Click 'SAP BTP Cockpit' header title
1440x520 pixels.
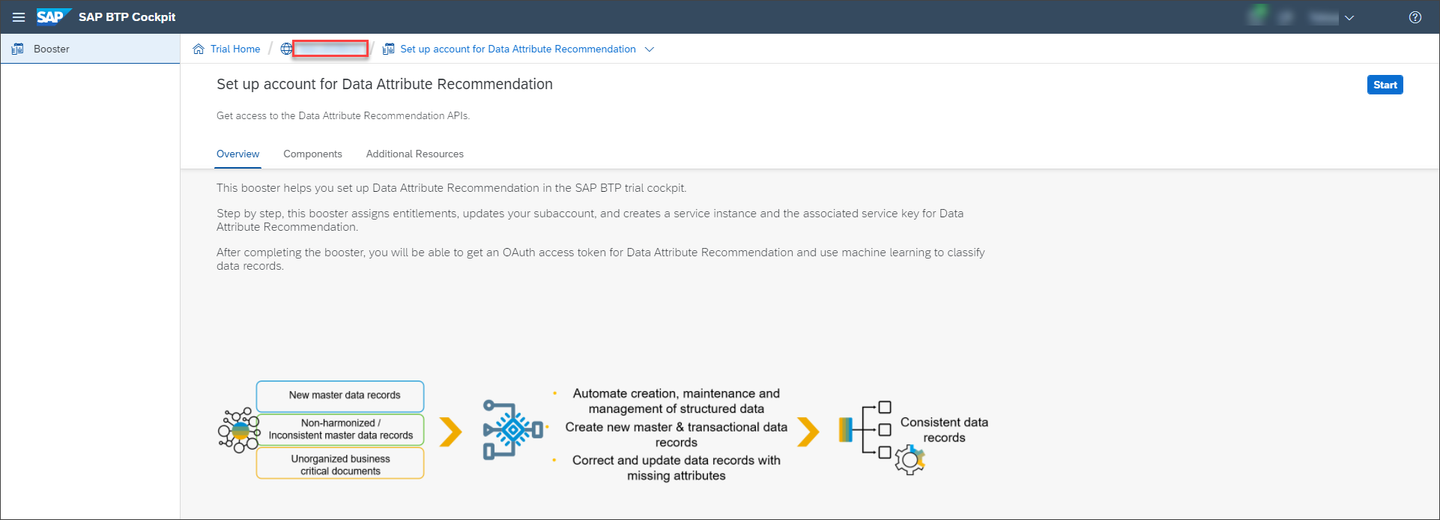(127, 17)
